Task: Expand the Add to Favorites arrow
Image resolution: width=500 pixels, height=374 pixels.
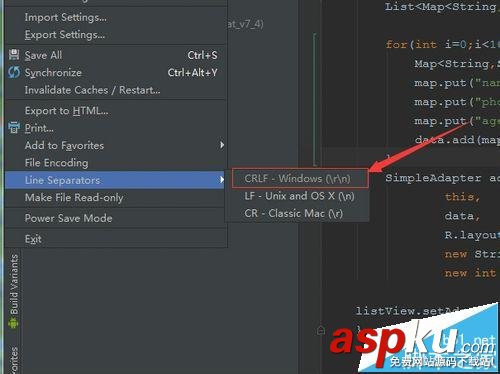Action: tap(222, 145)
